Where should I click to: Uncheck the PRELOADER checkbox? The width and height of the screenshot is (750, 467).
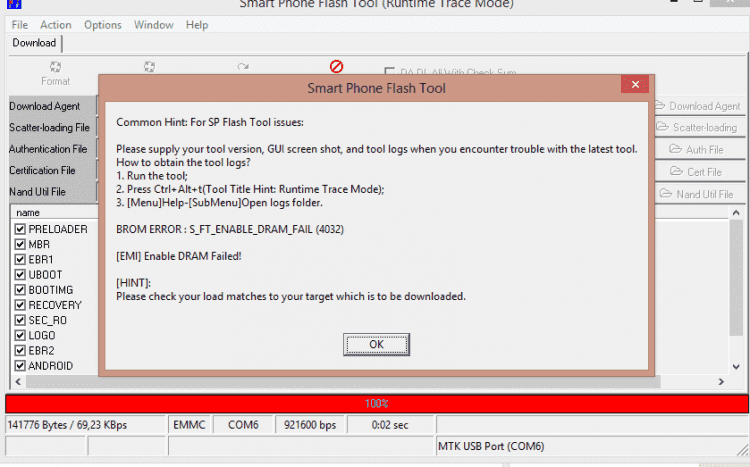coord(20,229)
